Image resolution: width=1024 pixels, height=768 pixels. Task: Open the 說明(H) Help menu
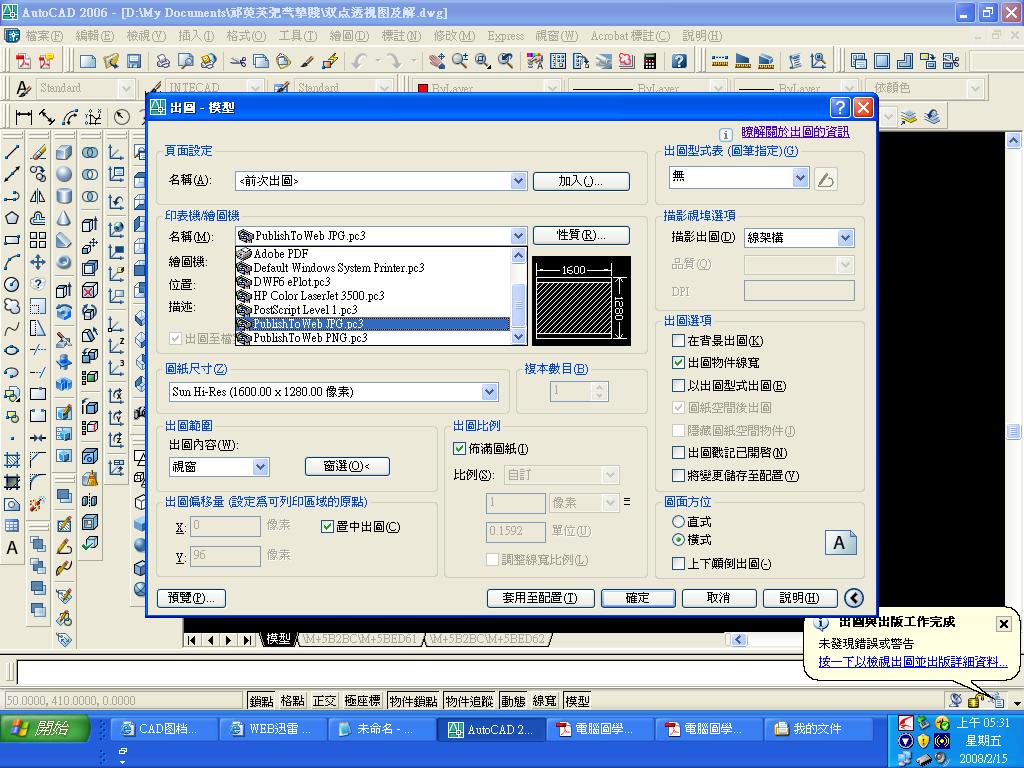(x=702, y=36)
